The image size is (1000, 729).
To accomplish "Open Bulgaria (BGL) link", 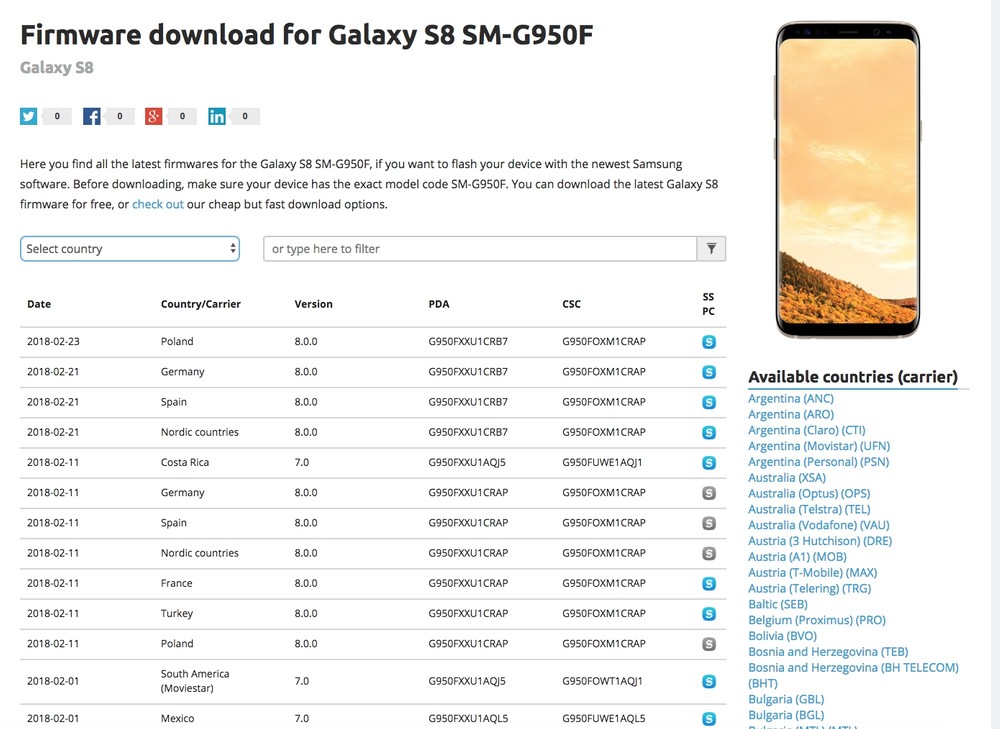I will point(786,715).
